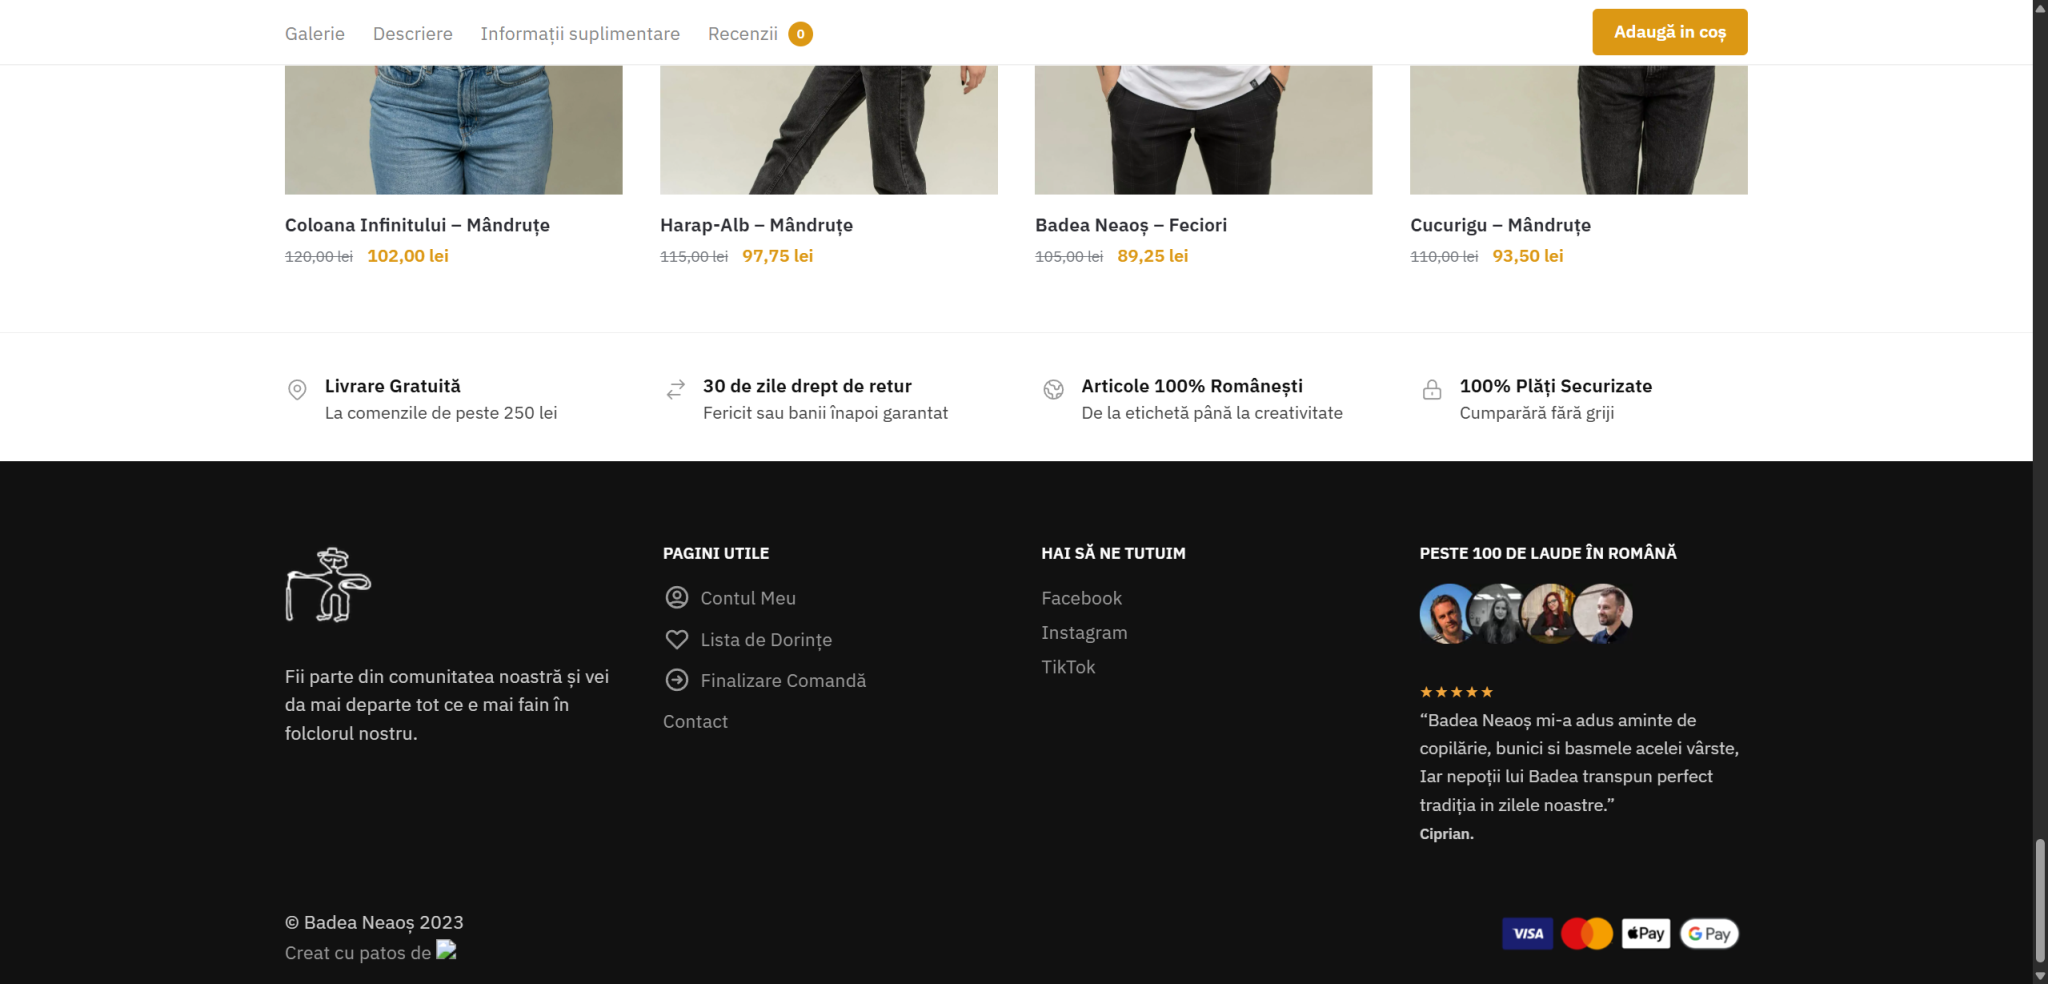Click the Adaugă în coș button
Viewport: 2048px width, 984px height.
point(1670,32)
